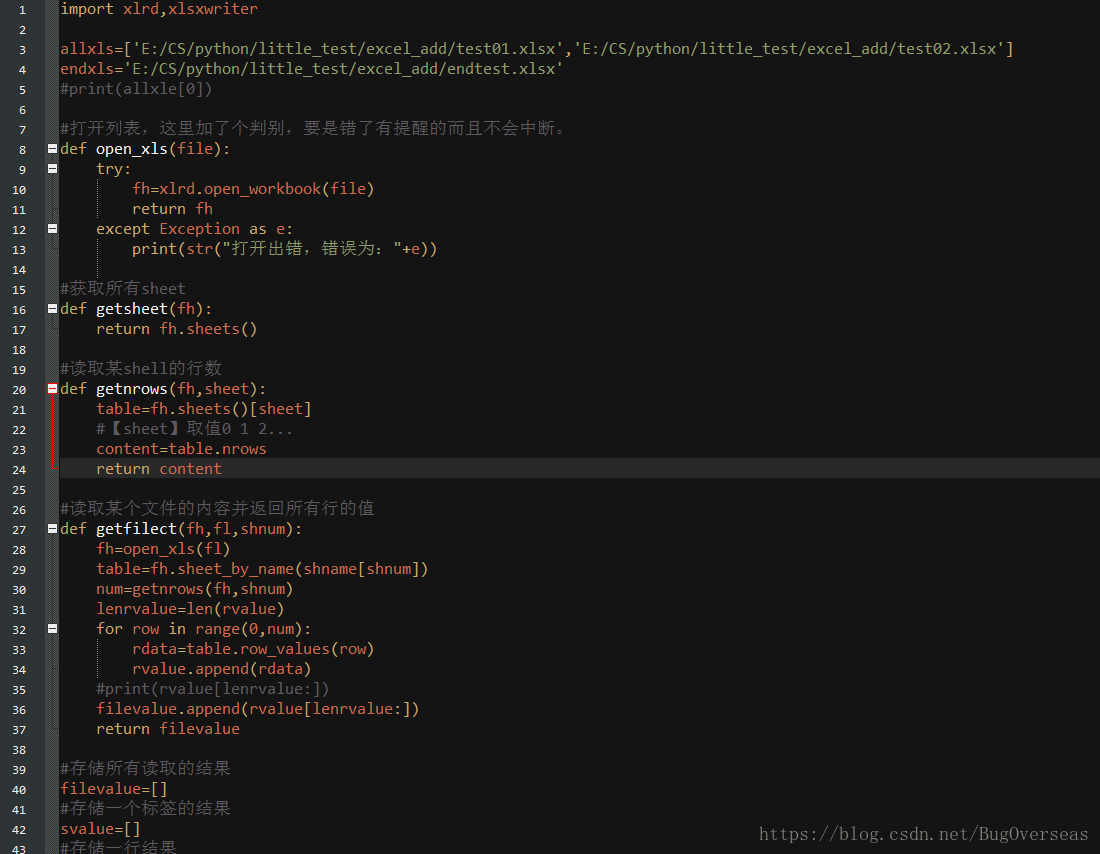1100x854 pixels.
Task: Click the '#print(allxle[0])' comment
Action: (x=136, y=89)
